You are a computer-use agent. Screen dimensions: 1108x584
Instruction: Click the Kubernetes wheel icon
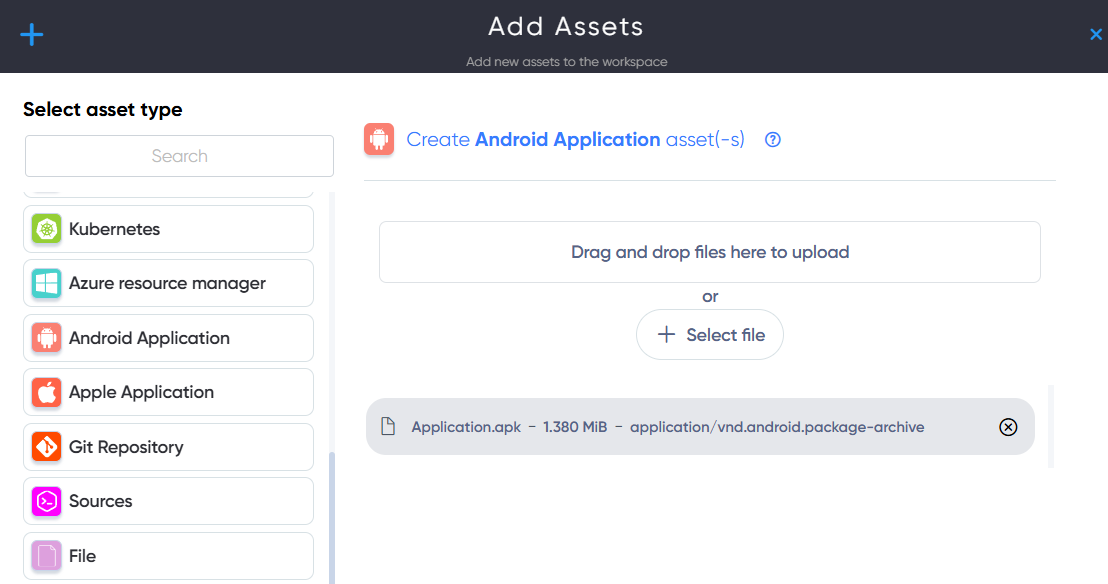click(47, 229)
